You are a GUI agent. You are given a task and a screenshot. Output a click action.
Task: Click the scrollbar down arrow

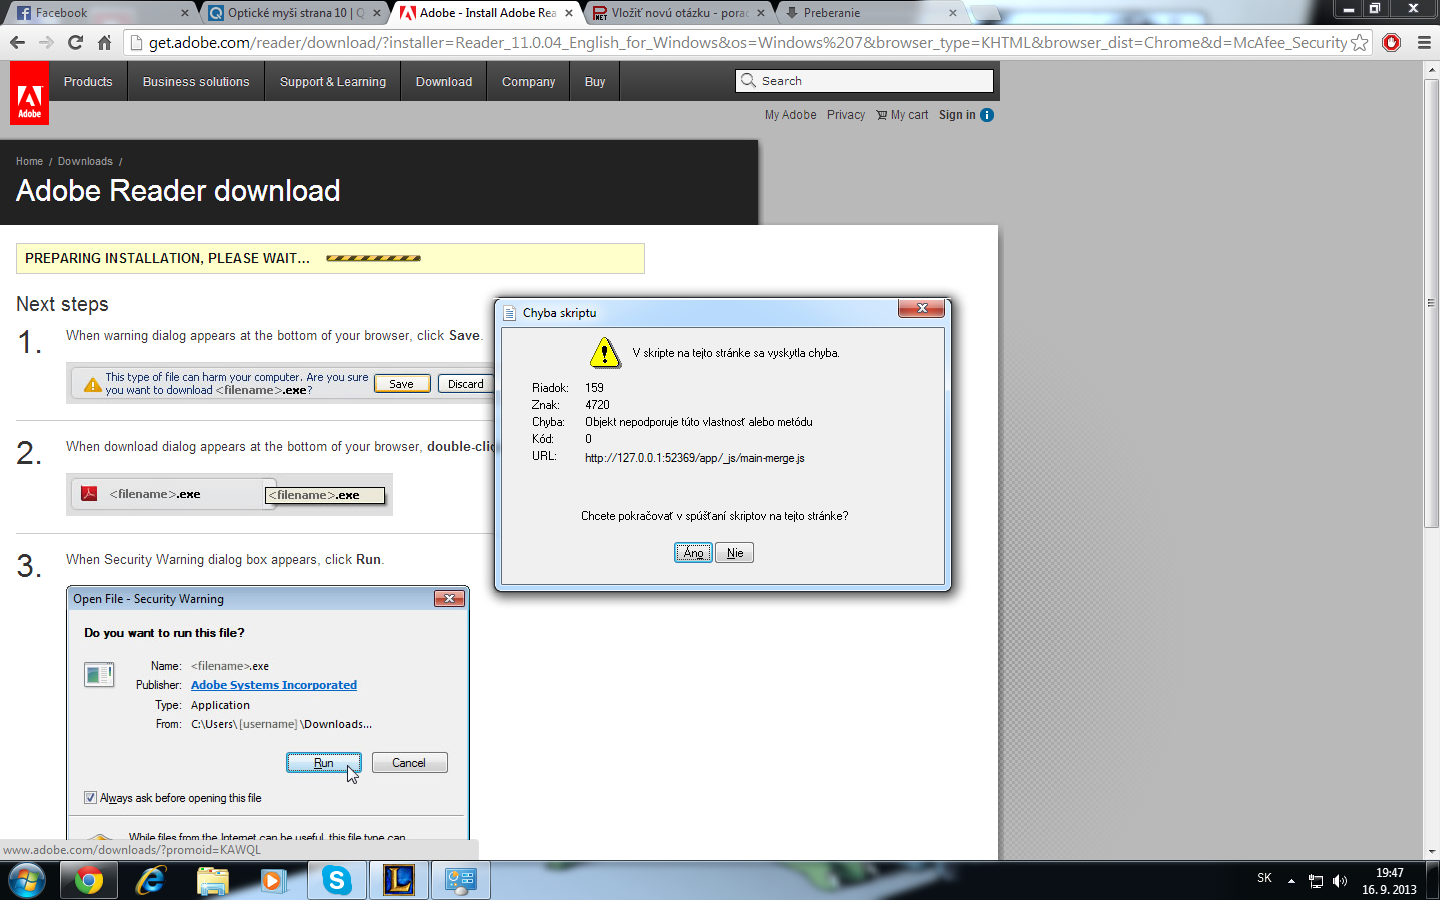click(1431, 852)
